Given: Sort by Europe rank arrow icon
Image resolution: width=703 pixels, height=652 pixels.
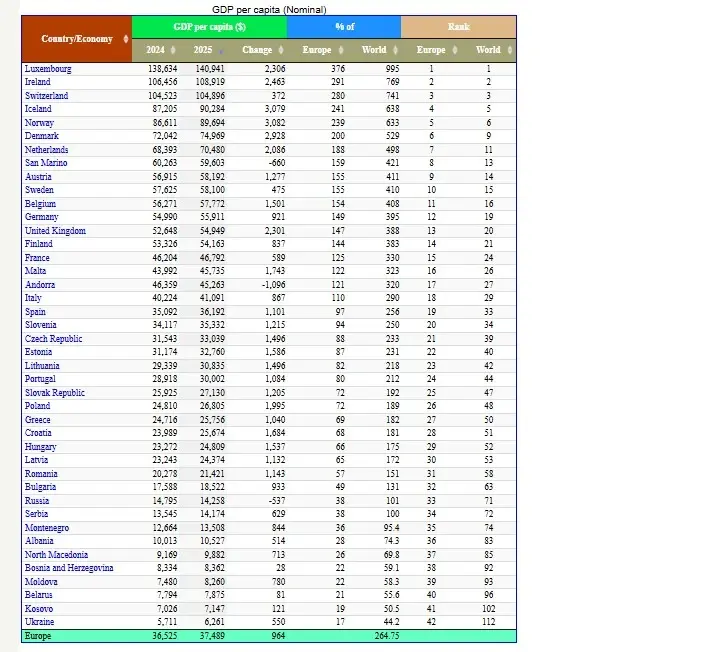Looking at the screenshot, I should (455, 50).
